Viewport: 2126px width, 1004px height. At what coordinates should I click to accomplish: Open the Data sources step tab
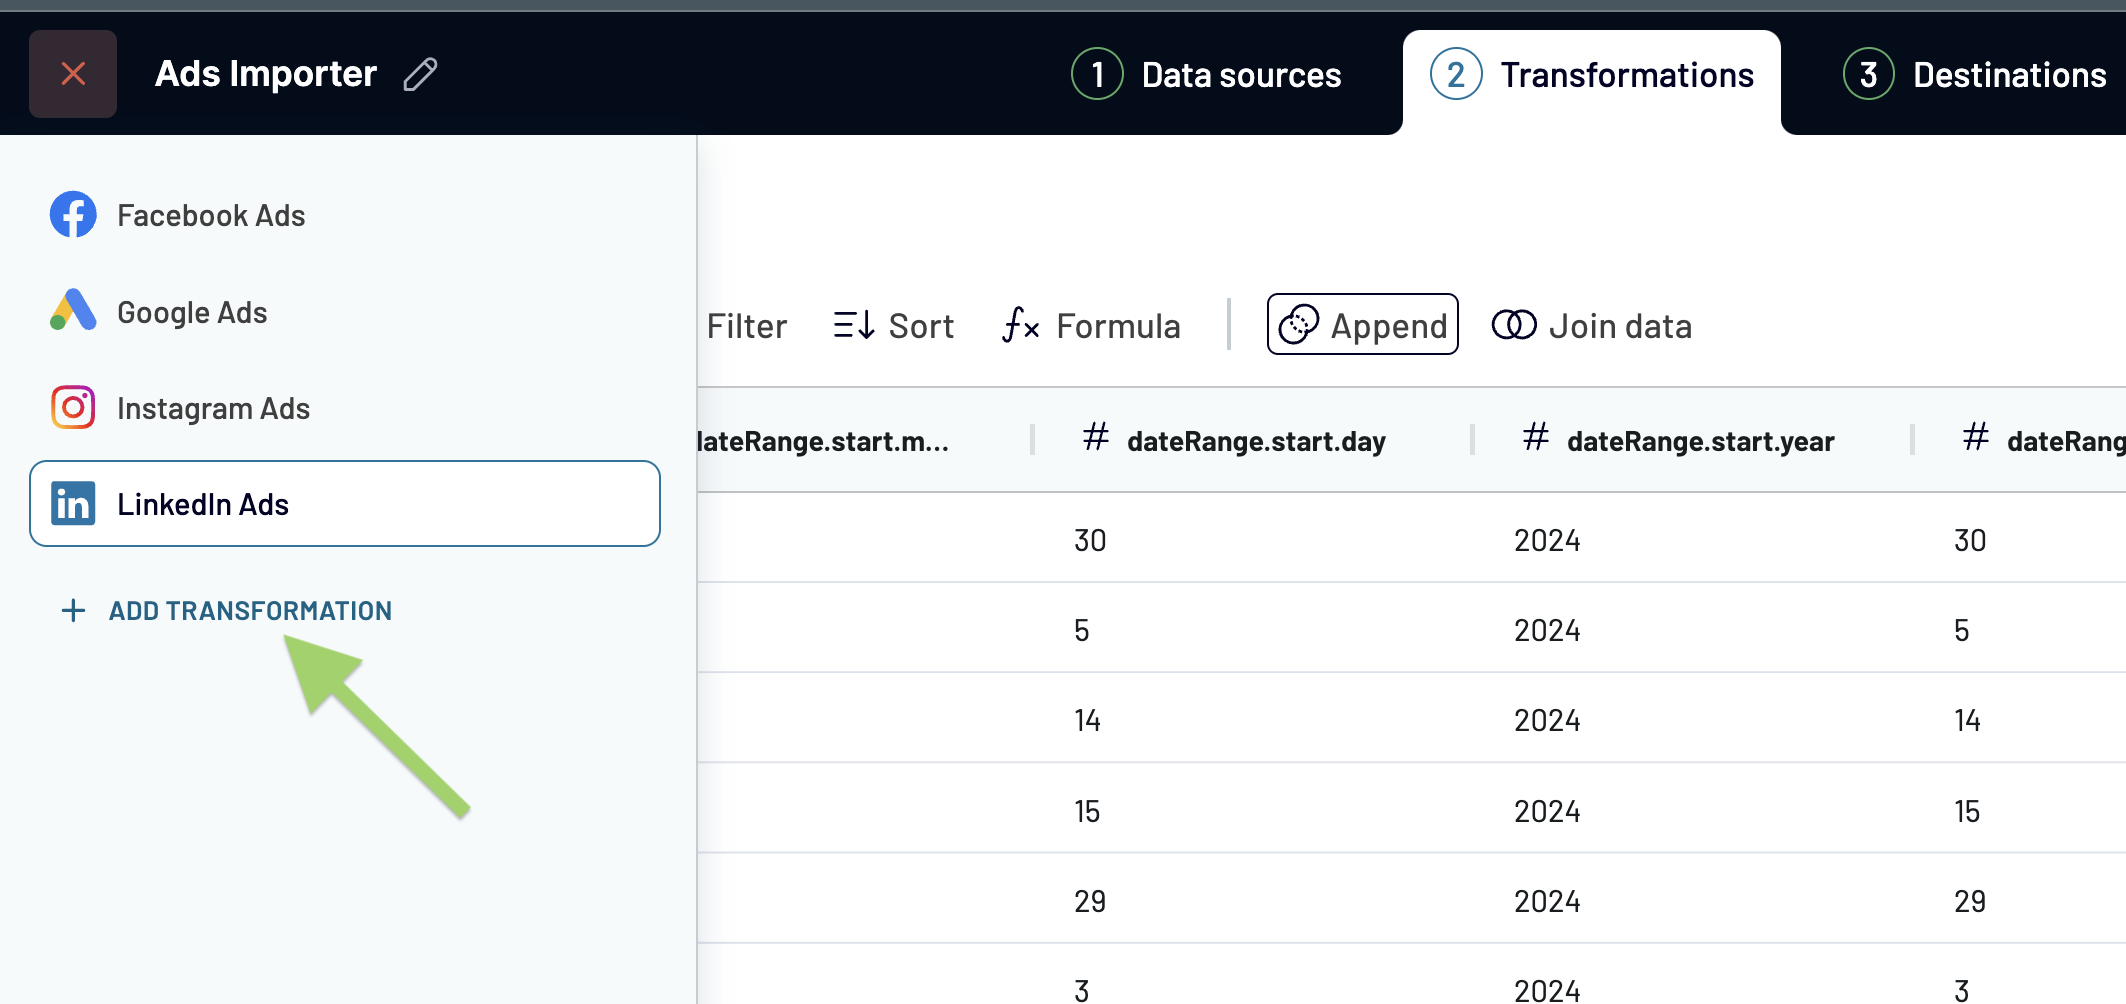1207,75
